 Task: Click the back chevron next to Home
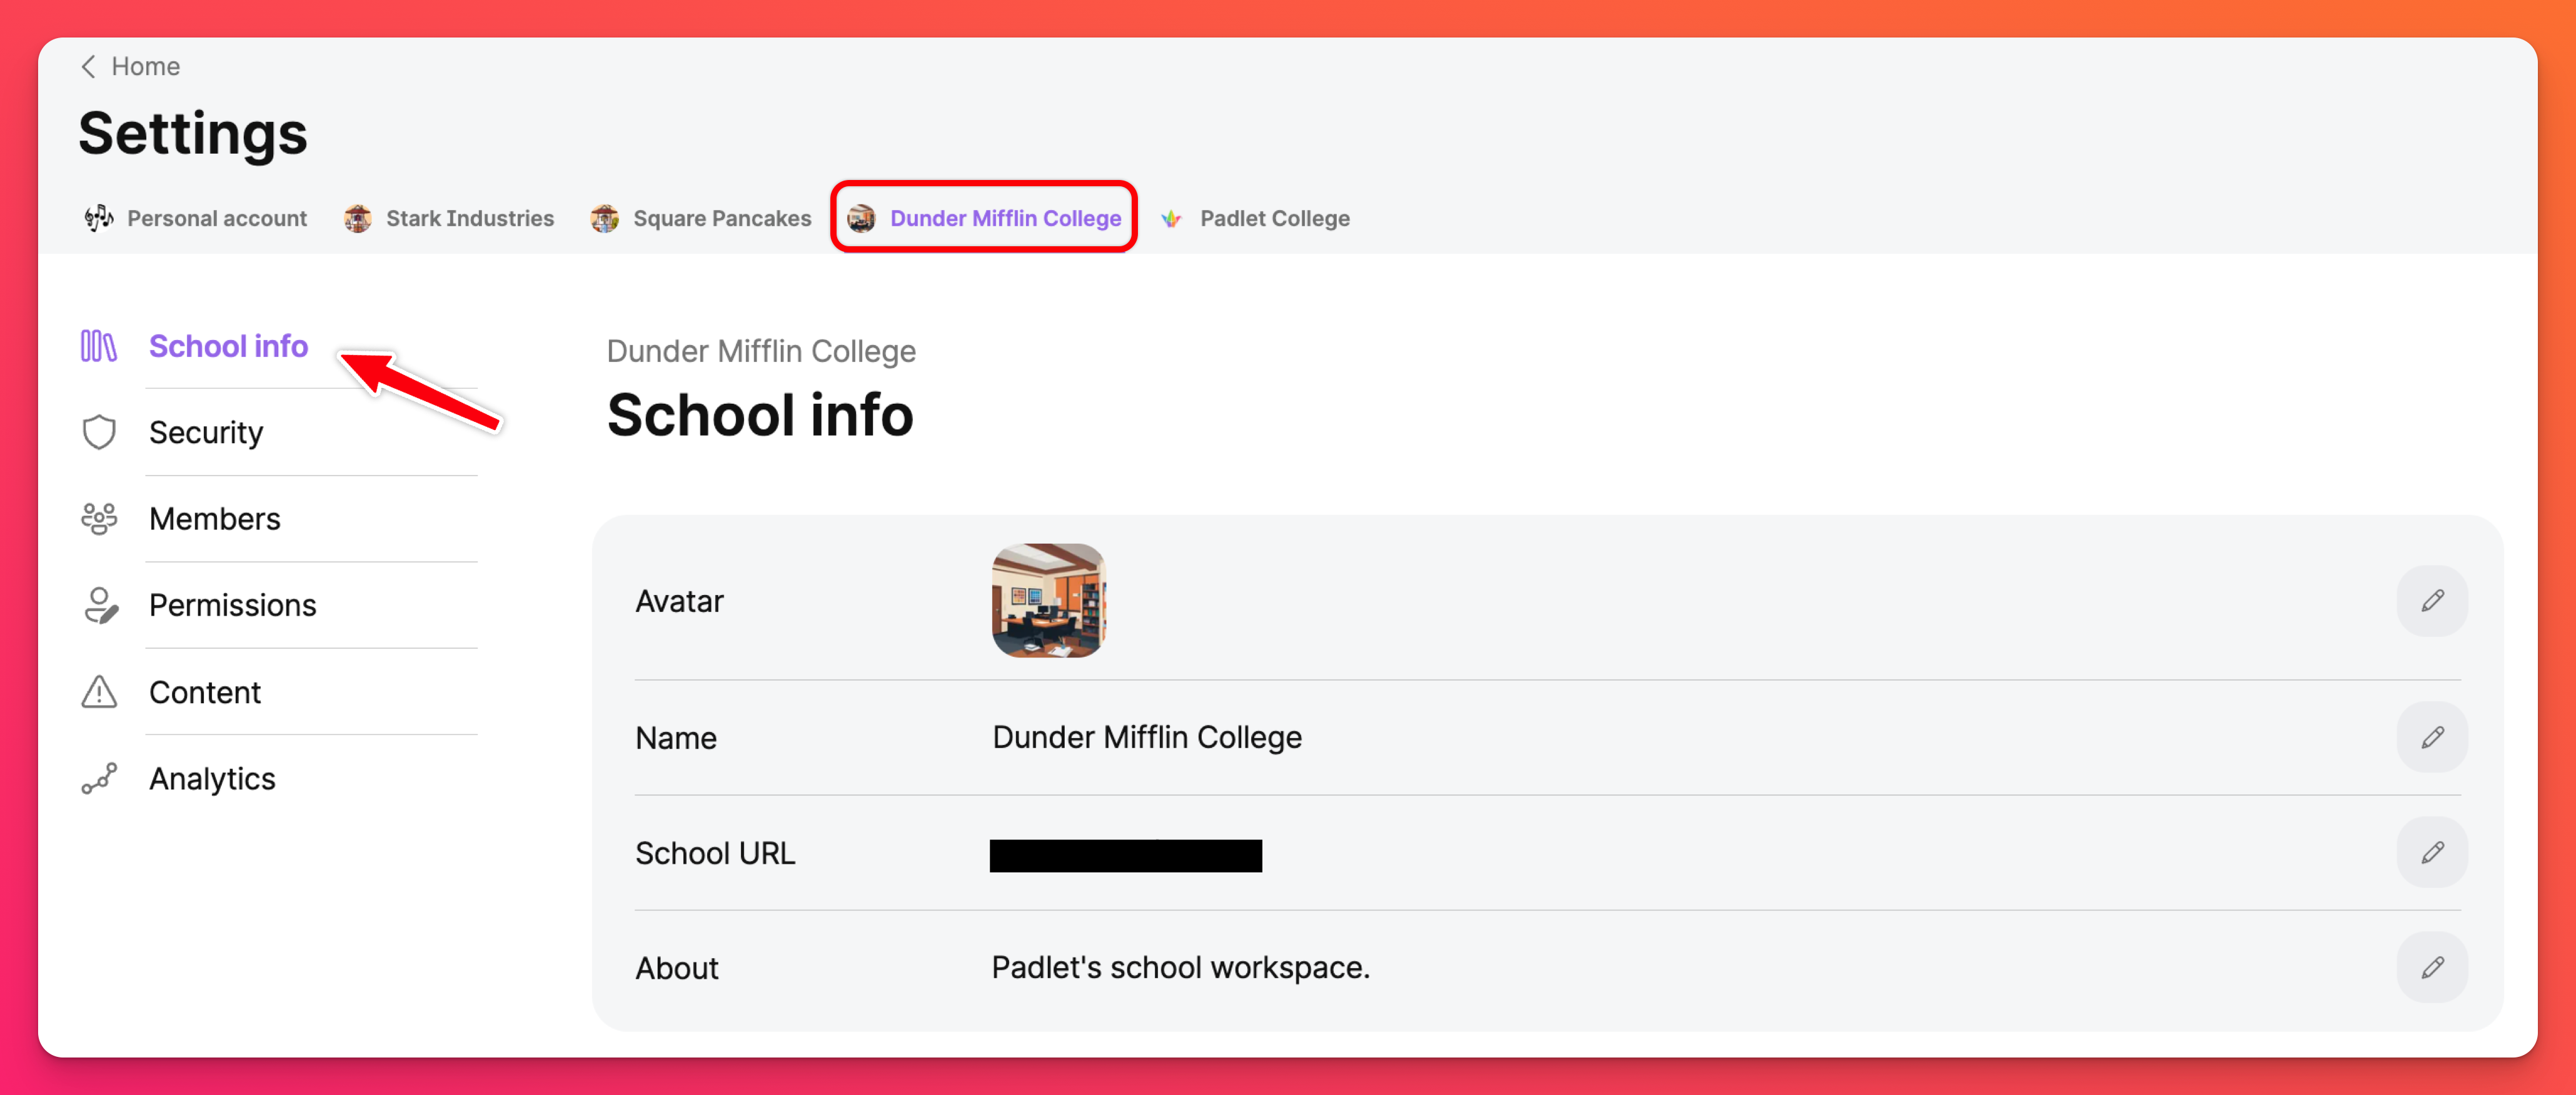coord(88,67)
